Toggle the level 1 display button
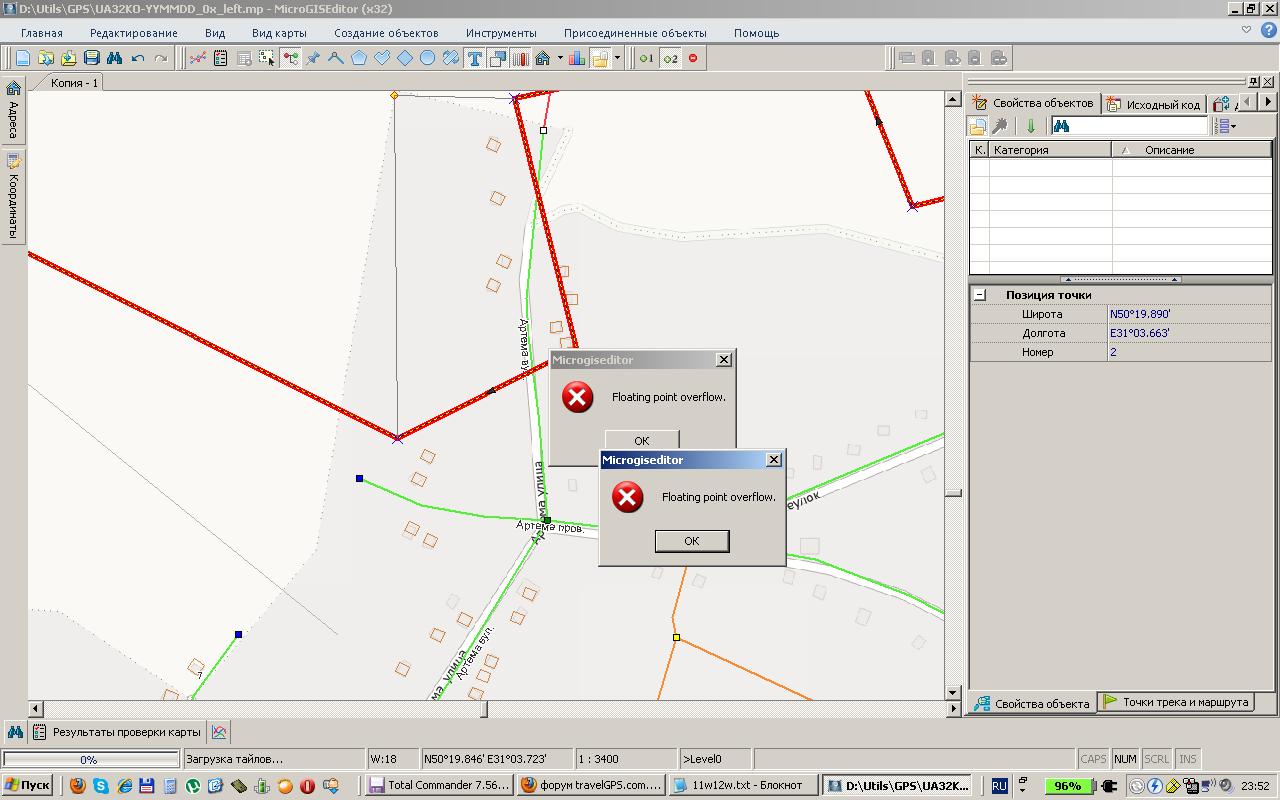This screenshot has height=800, width=1280. coord(646,58)
